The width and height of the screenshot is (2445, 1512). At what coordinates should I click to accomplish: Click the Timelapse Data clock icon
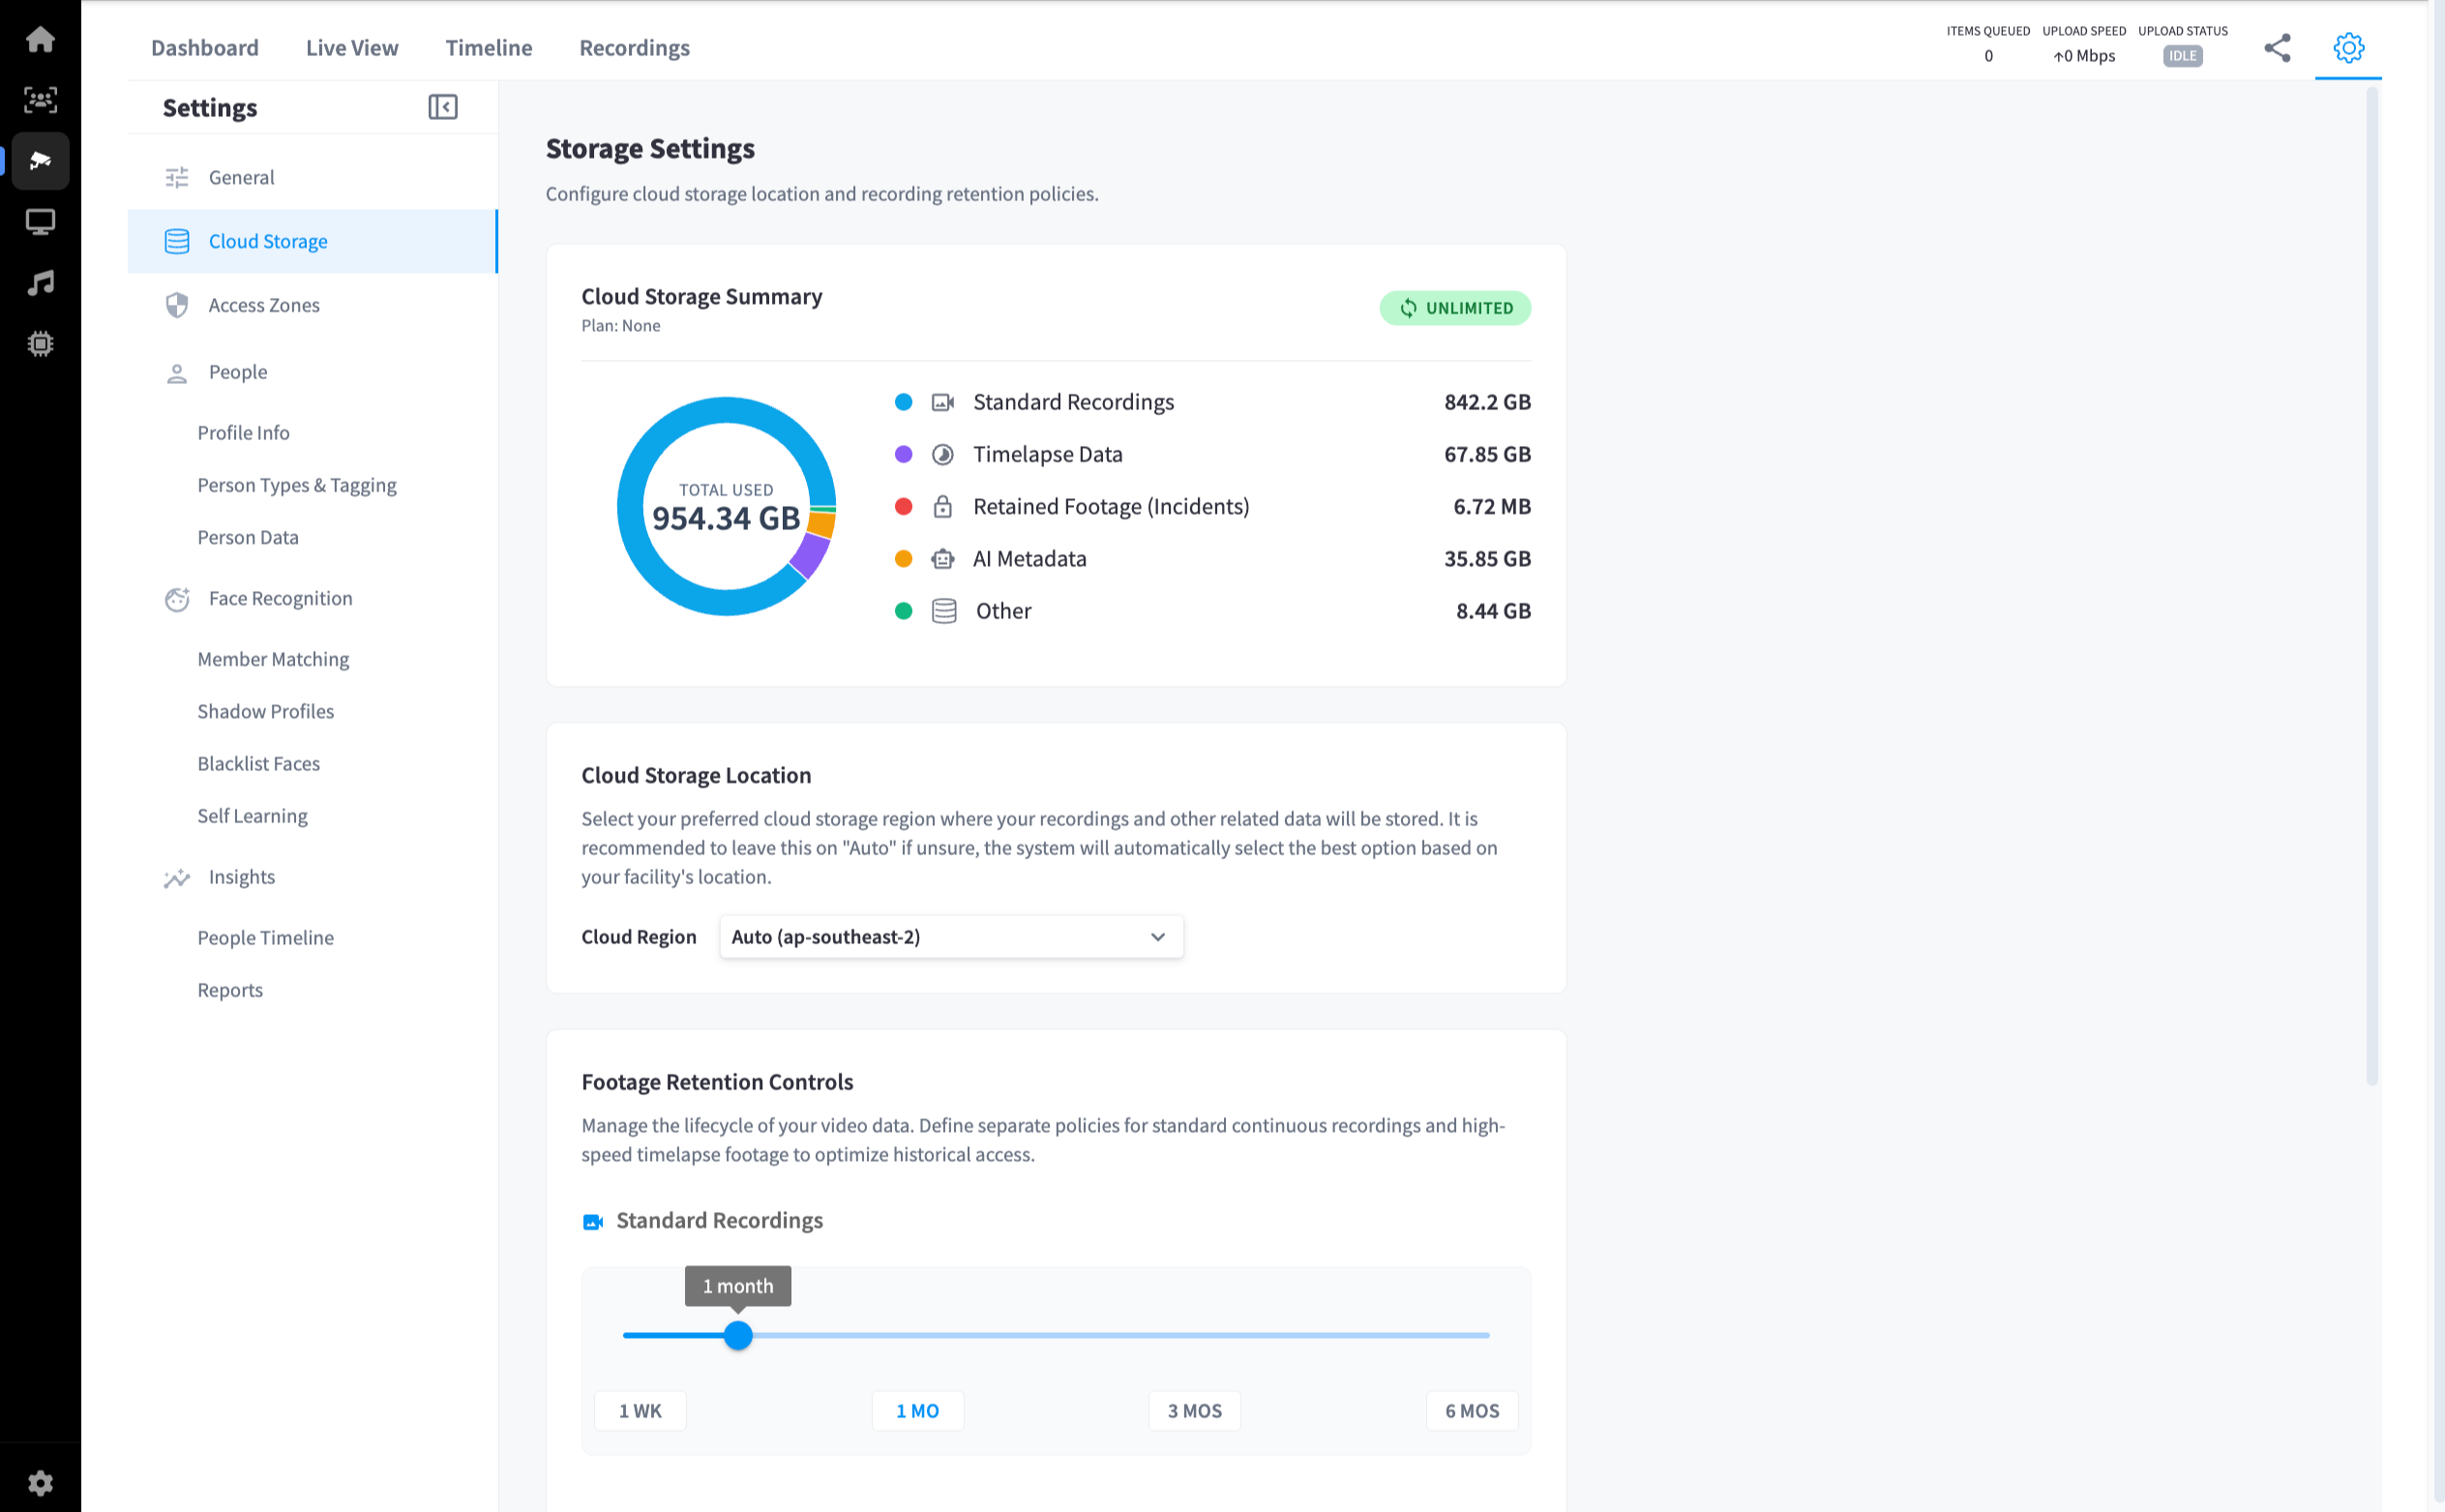pyautogui.click(x=943, y=454)
